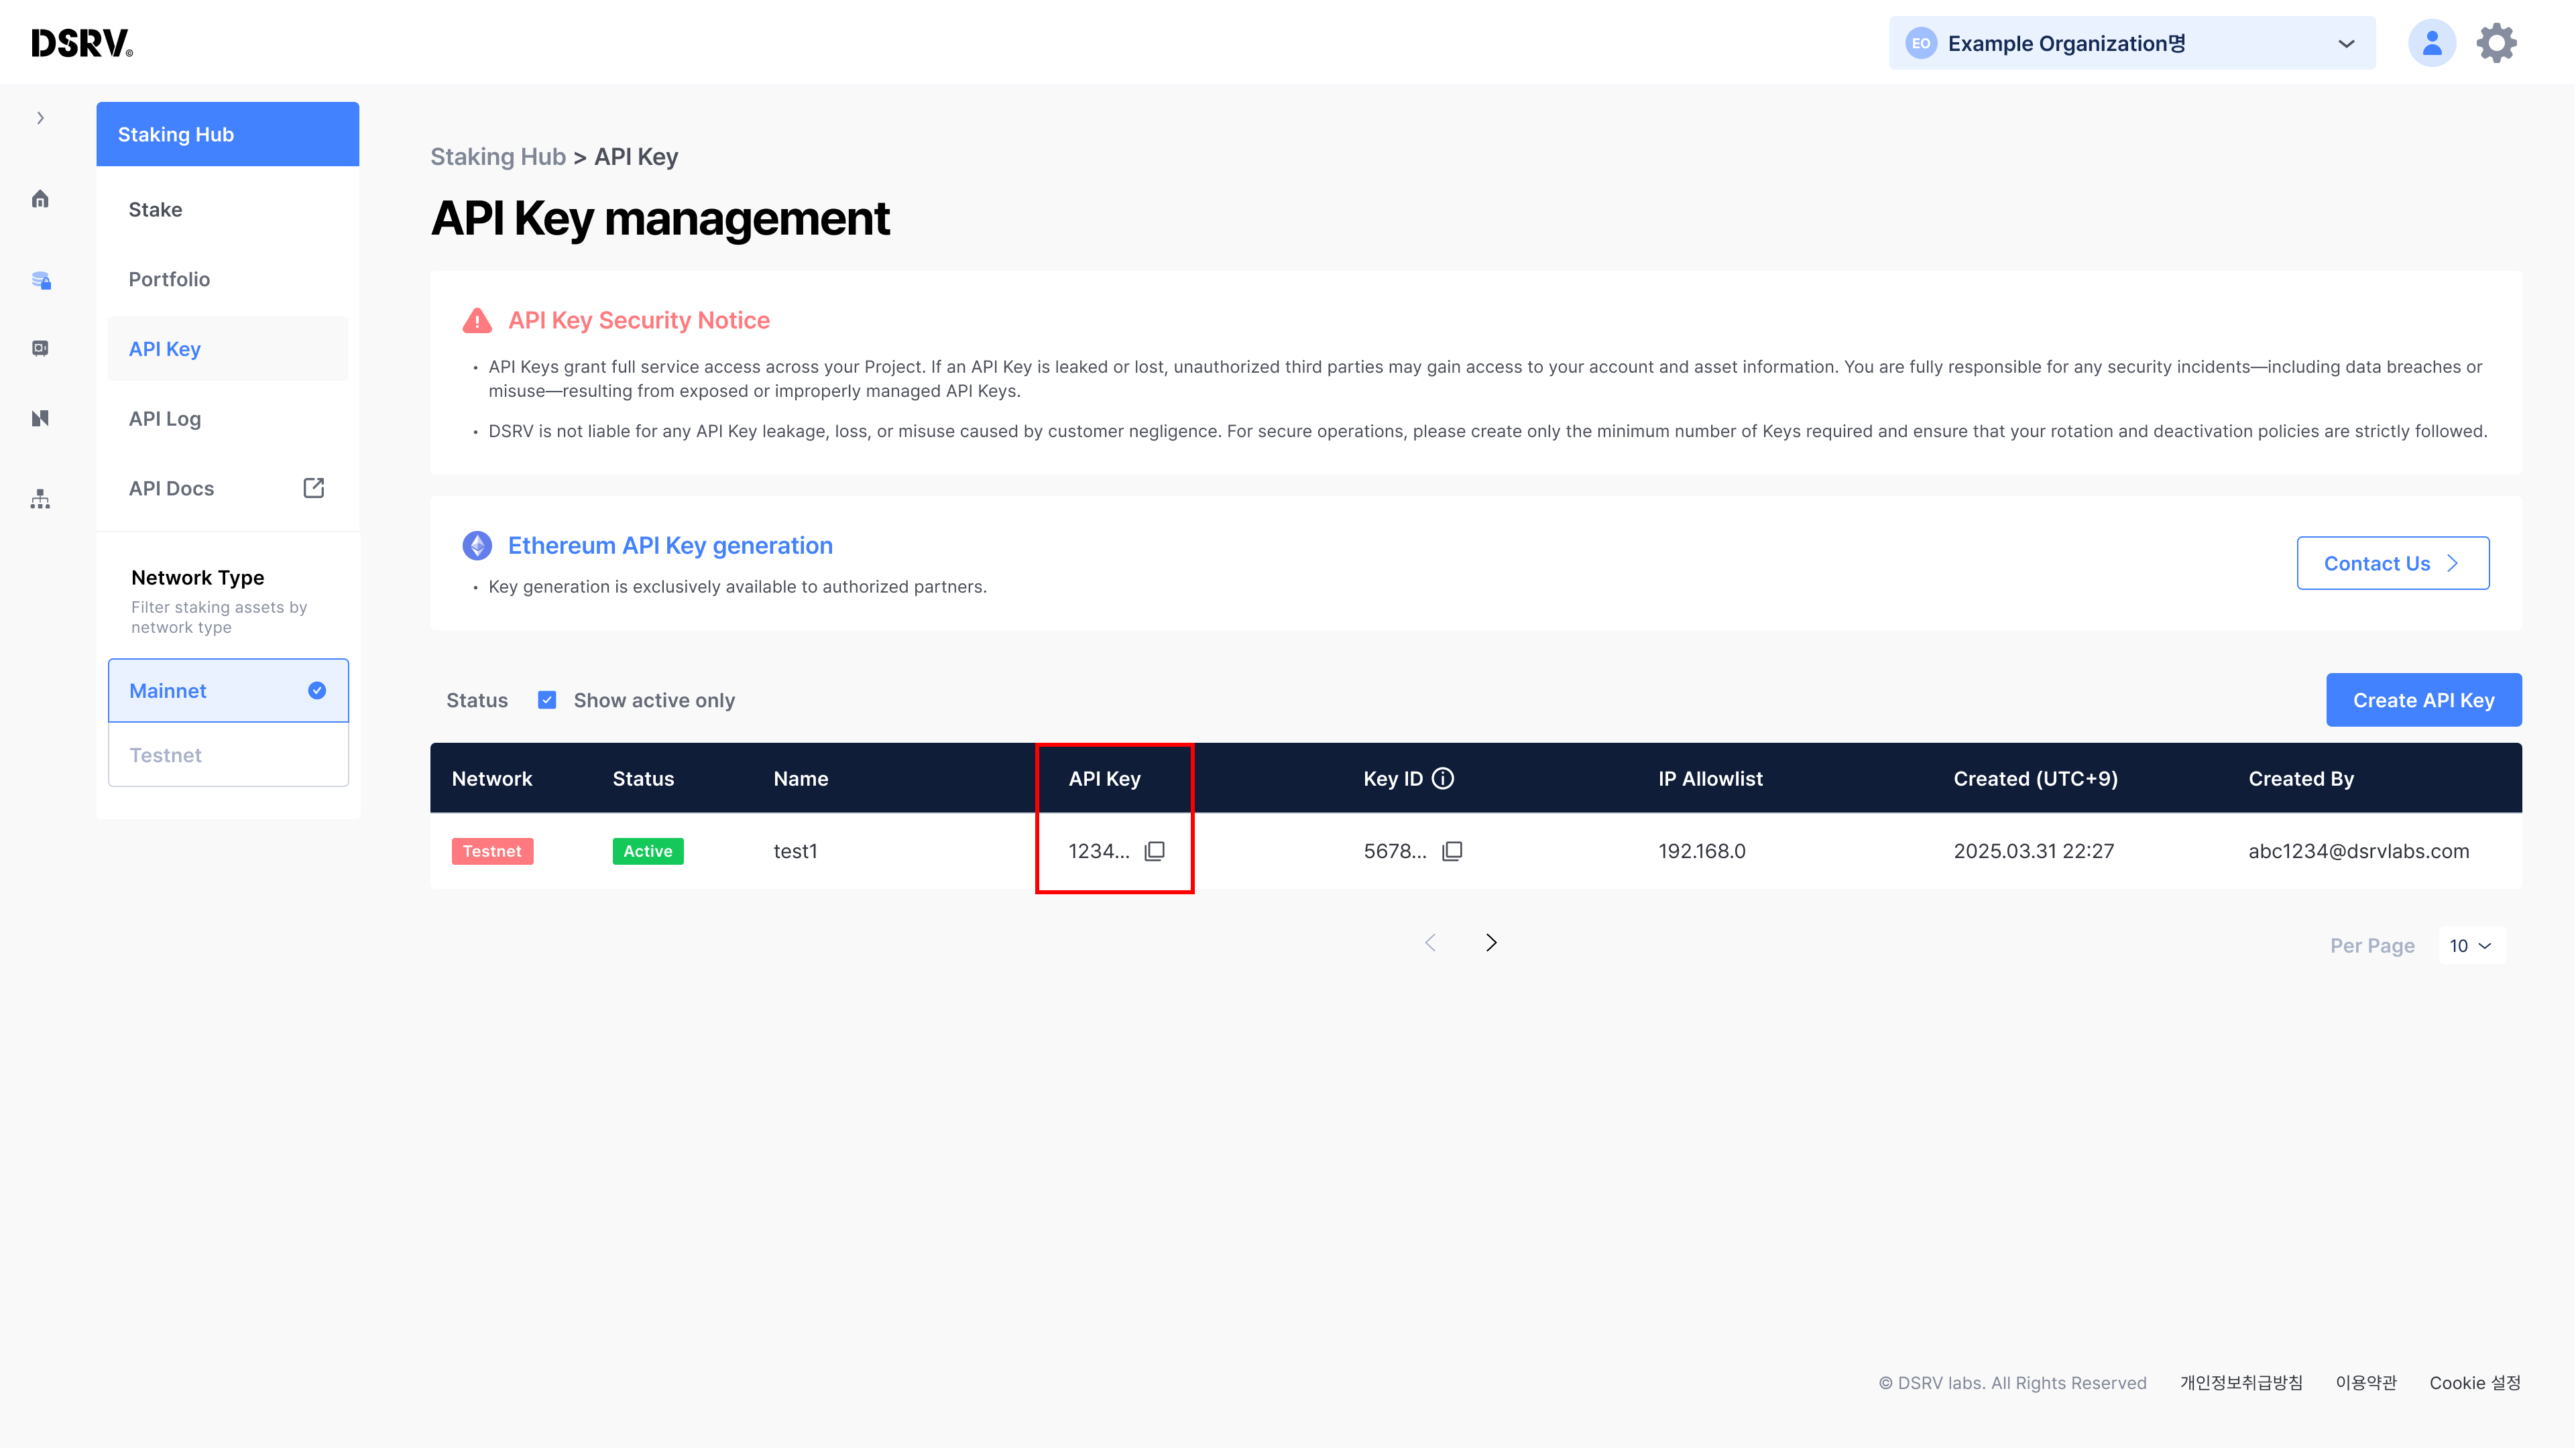
Task: Uncheck the Show active only checkbox
Action: [547, 700]
